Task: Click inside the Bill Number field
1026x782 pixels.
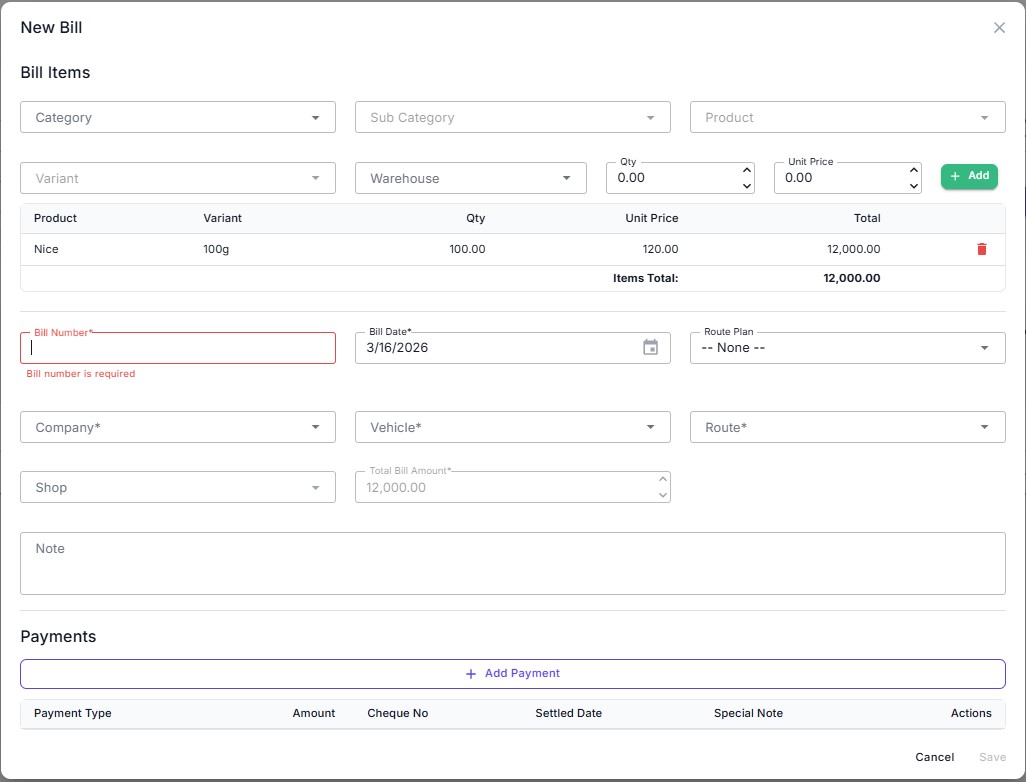Action: point(177,347)
